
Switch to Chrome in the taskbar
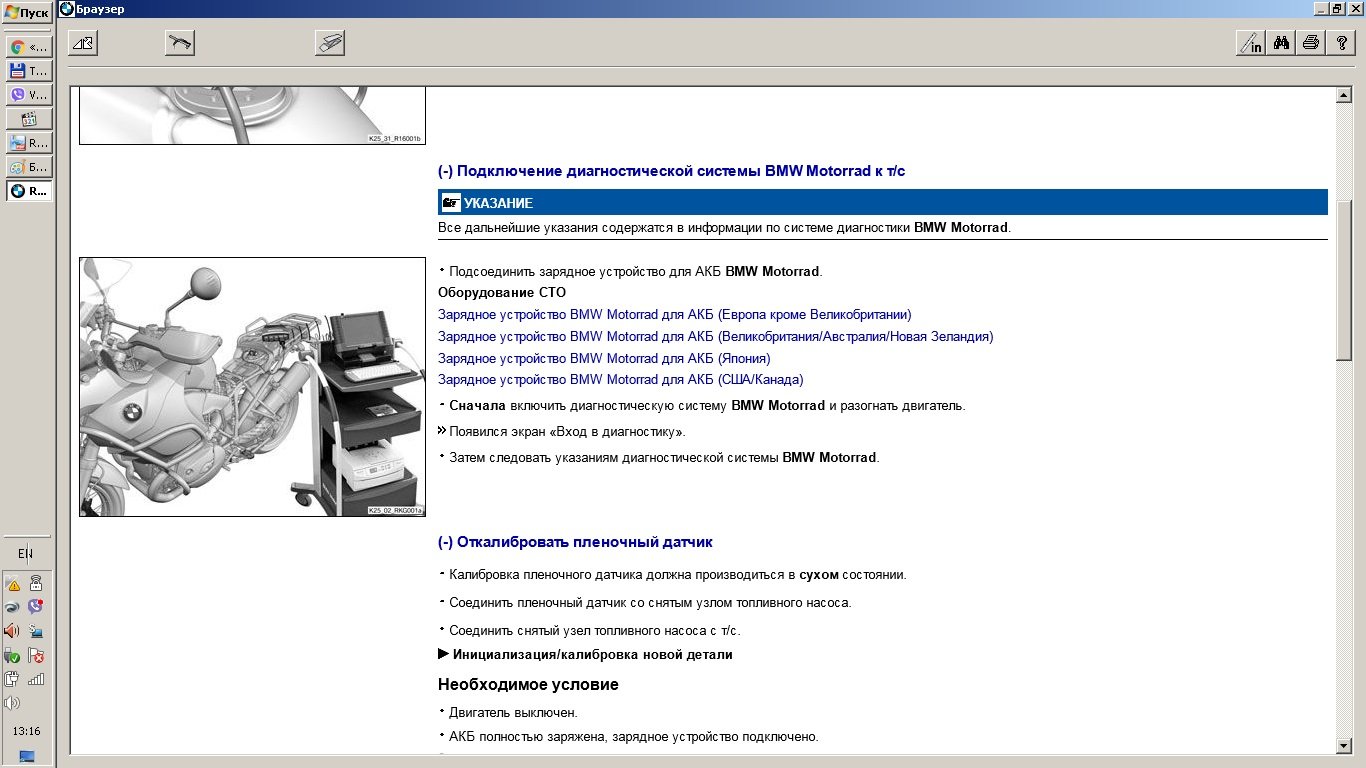pyautogui.click(x=28, y=47)
